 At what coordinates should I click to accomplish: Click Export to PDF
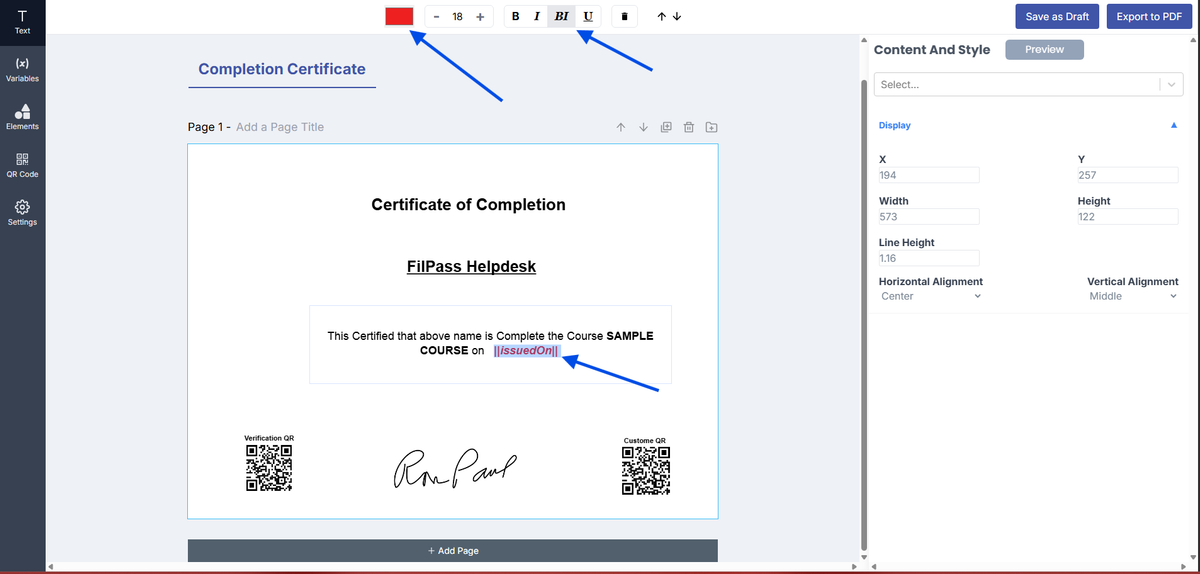[x=1150, y=16]
